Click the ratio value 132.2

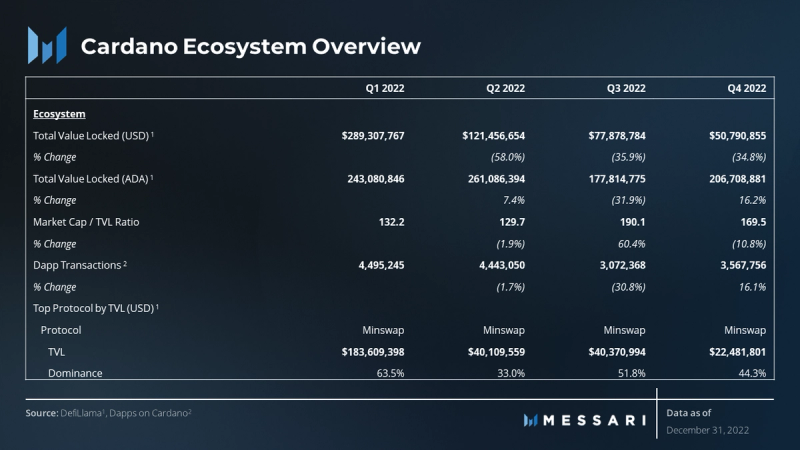391,222
